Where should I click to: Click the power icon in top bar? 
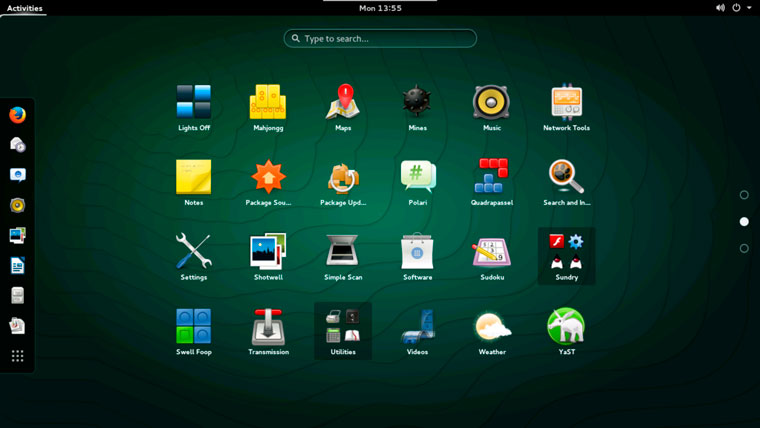click(x=736, y=8)
